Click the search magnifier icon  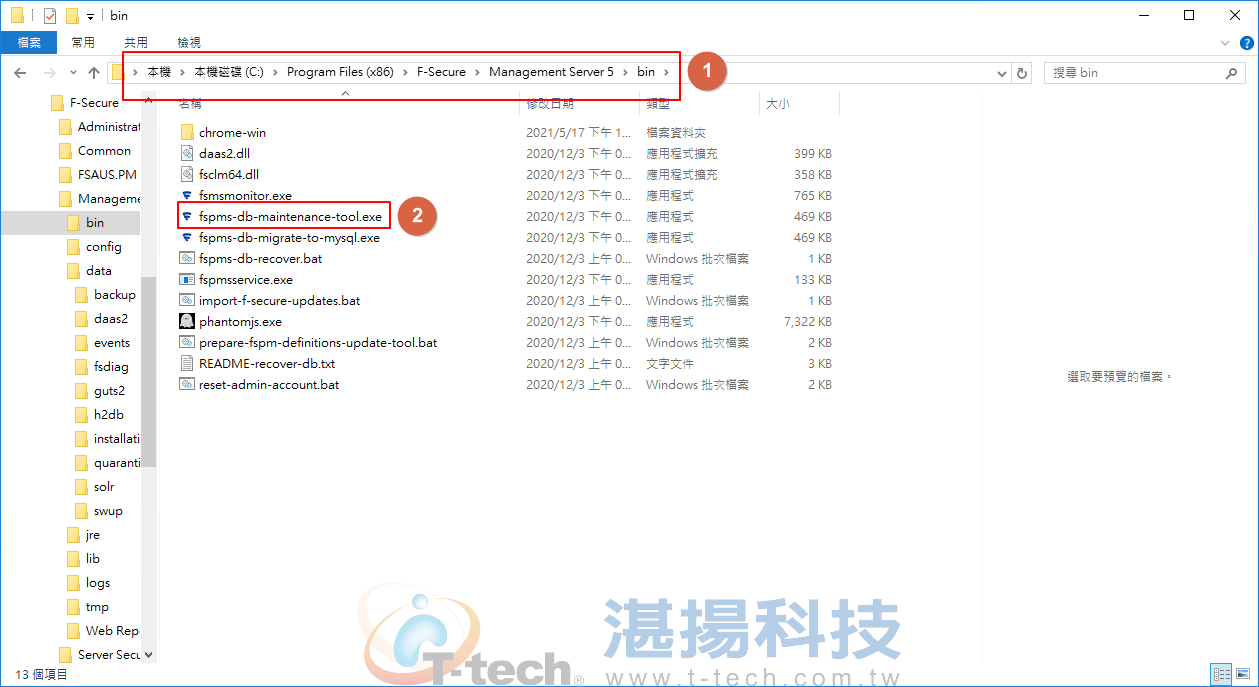tap(1233, 73)
